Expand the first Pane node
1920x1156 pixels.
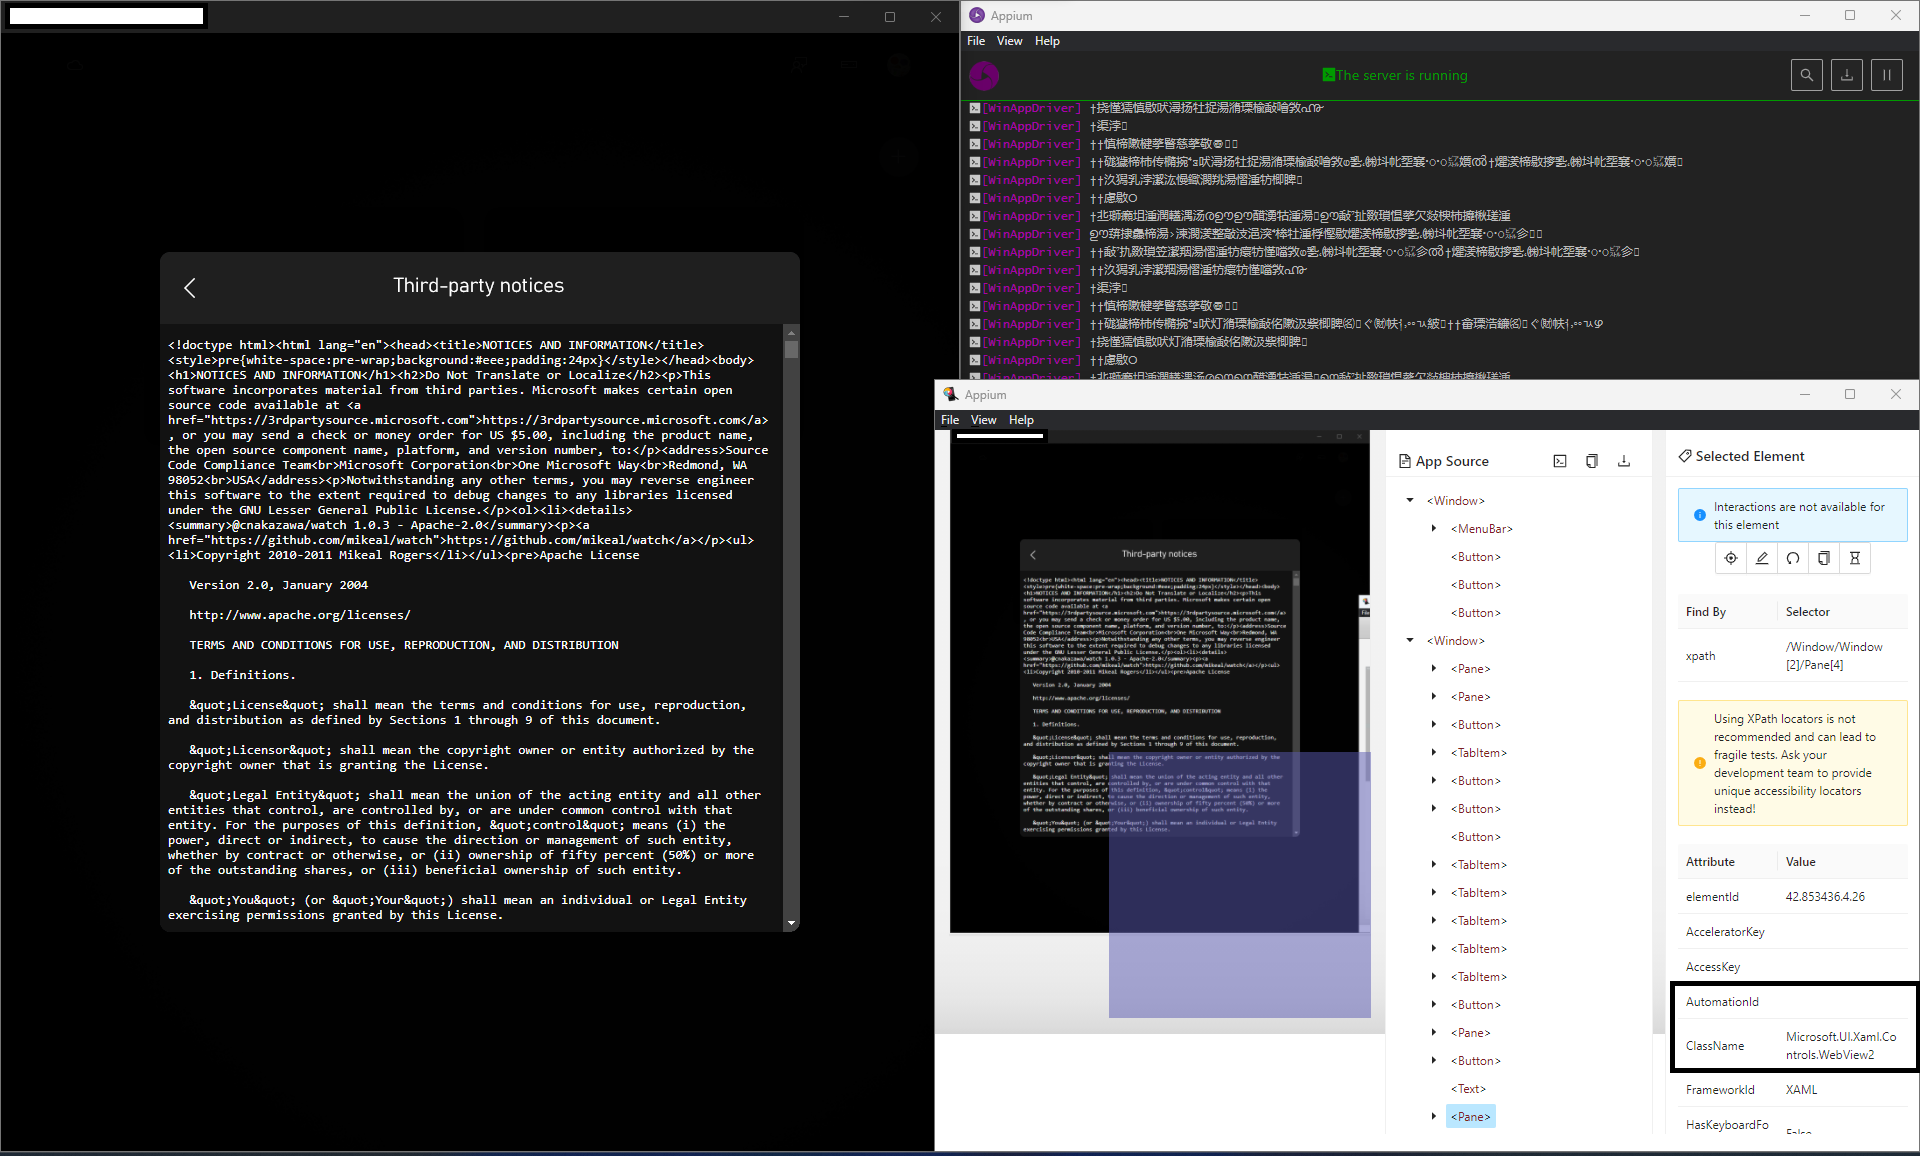[1434, 668]
